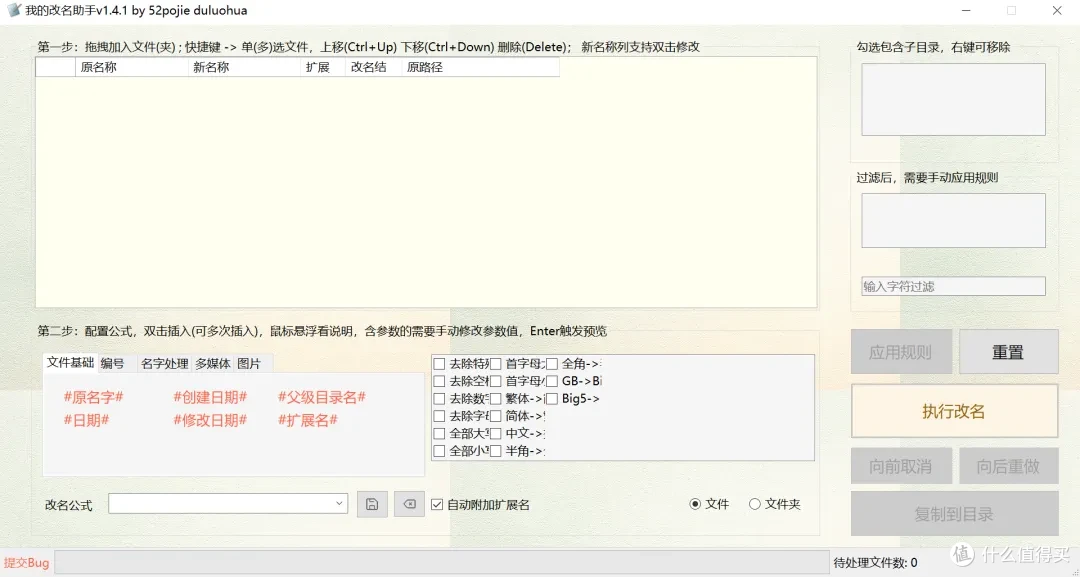The width and height of the screenshot is (1080, 577).
Task: Enable the 全部小 lowercase checkbox
Action: coord(439,451)
